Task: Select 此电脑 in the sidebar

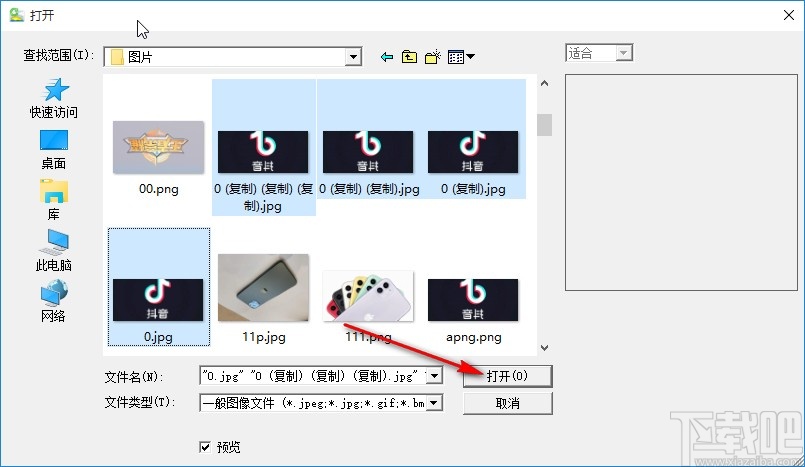Action: (54, 250)
